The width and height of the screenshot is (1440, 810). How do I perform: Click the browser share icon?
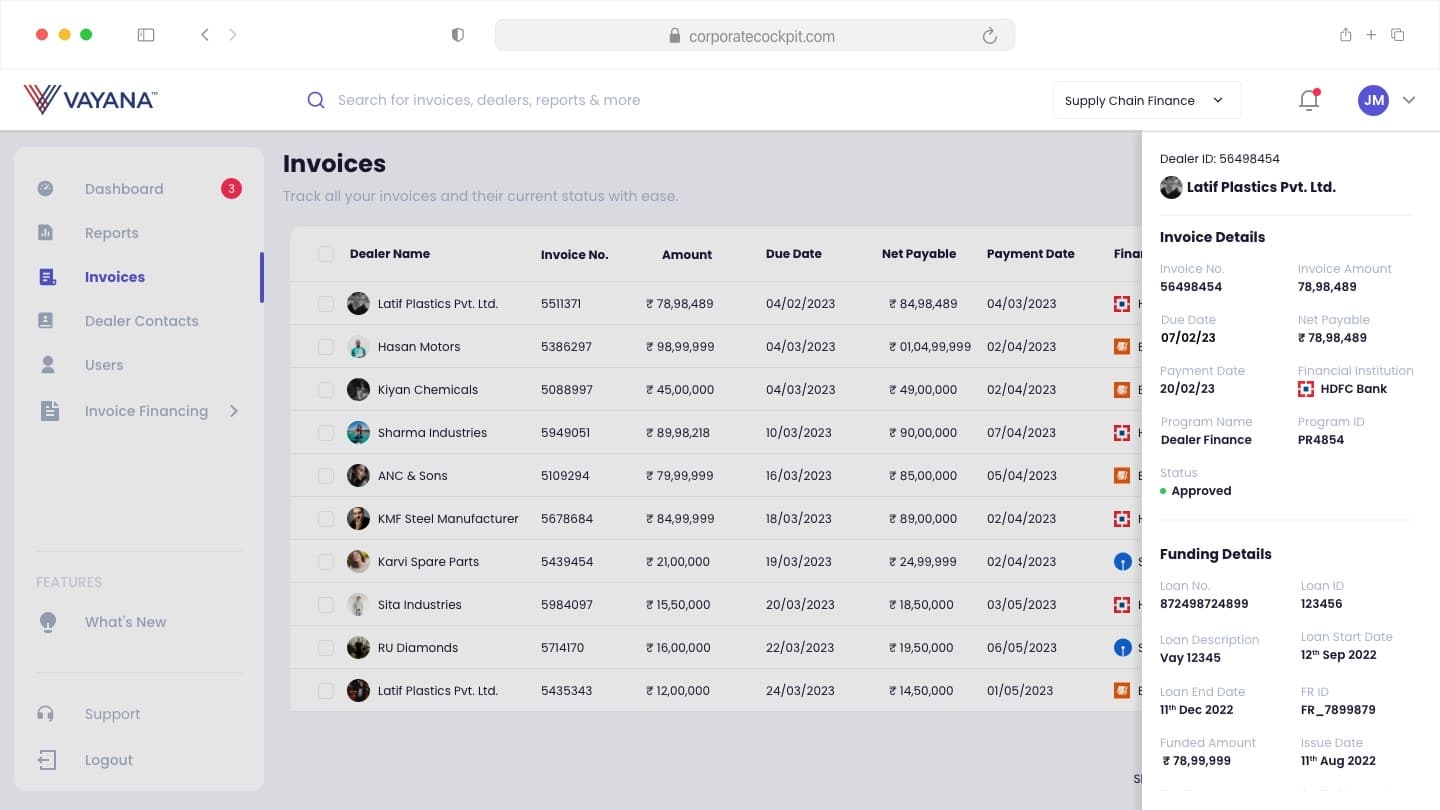pos(1346,35)
